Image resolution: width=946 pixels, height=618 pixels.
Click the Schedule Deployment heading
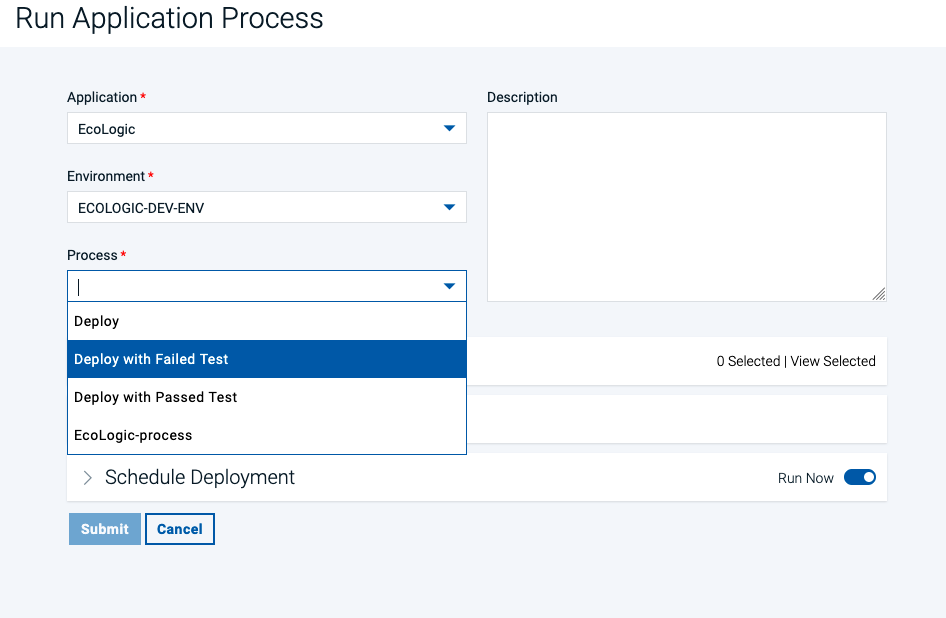(x=200, y=477)
